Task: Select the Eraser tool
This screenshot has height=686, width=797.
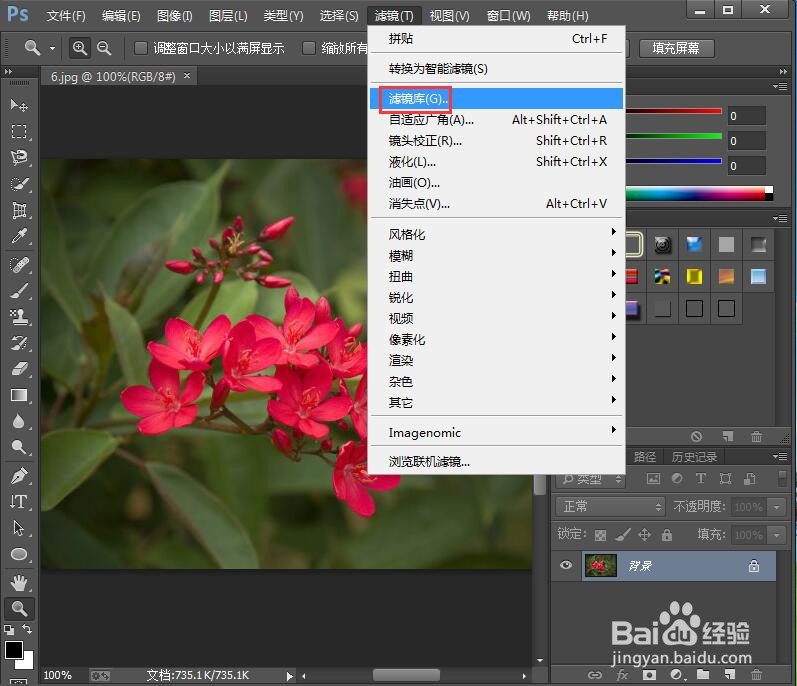Action: point(19,369)
